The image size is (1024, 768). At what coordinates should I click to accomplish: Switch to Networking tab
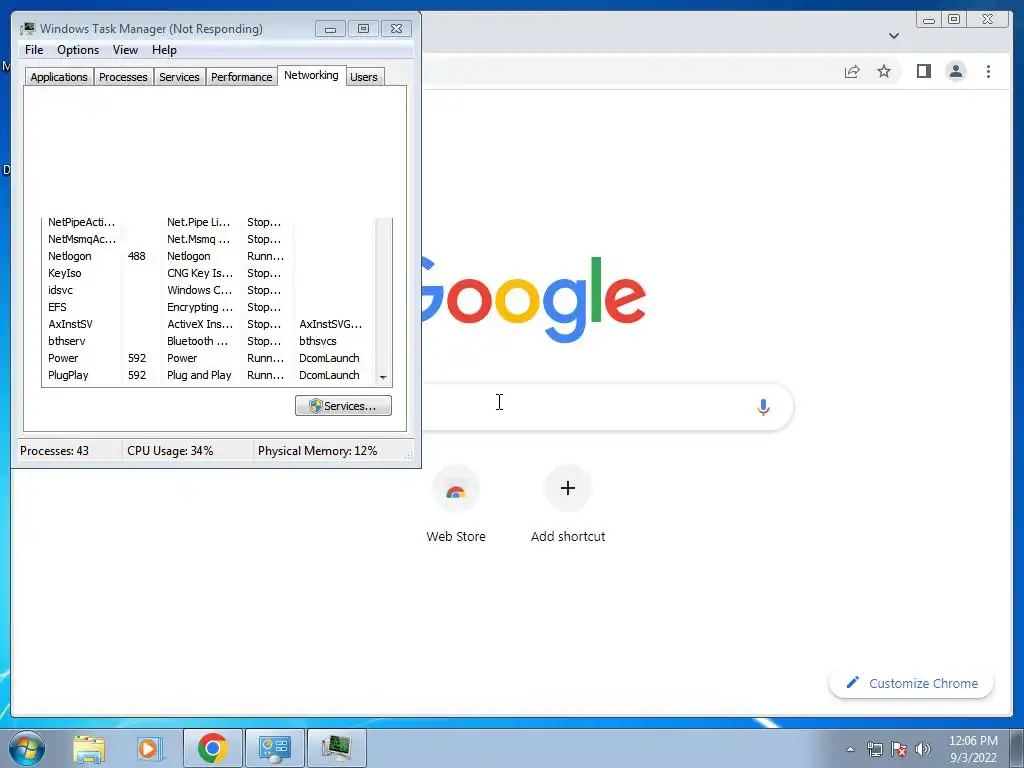point(312,75)
